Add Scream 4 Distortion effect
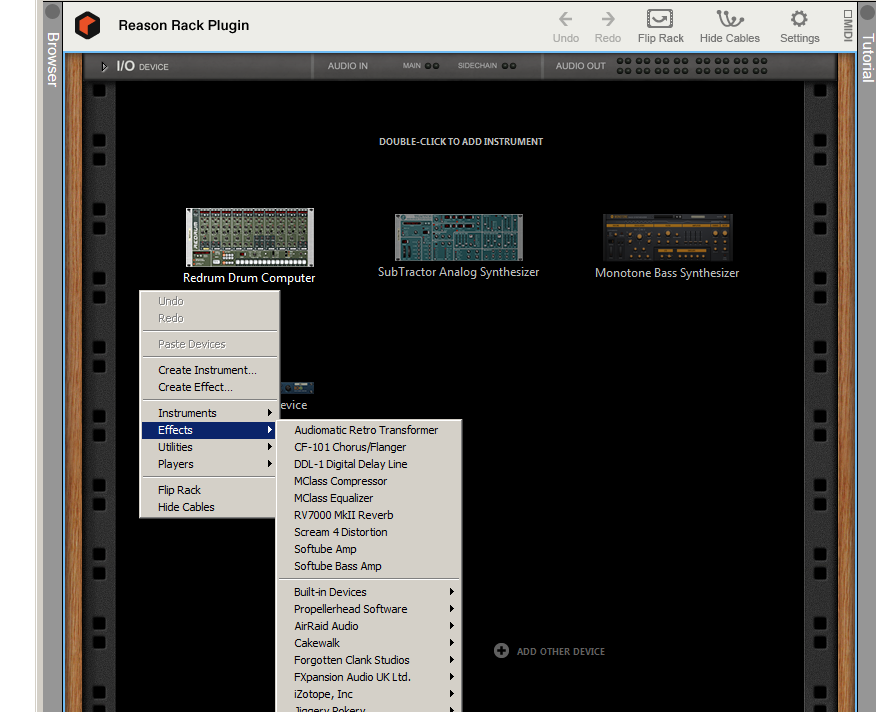This screenshot has height=712, width=876. tap(369, 532)
